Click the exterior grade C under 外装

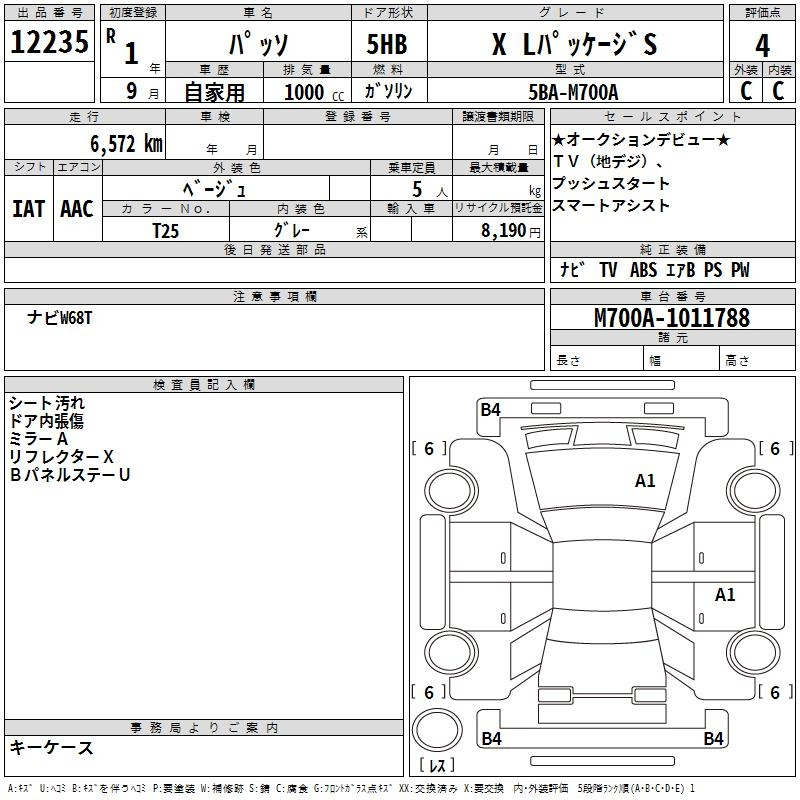[x=745, y=91]
